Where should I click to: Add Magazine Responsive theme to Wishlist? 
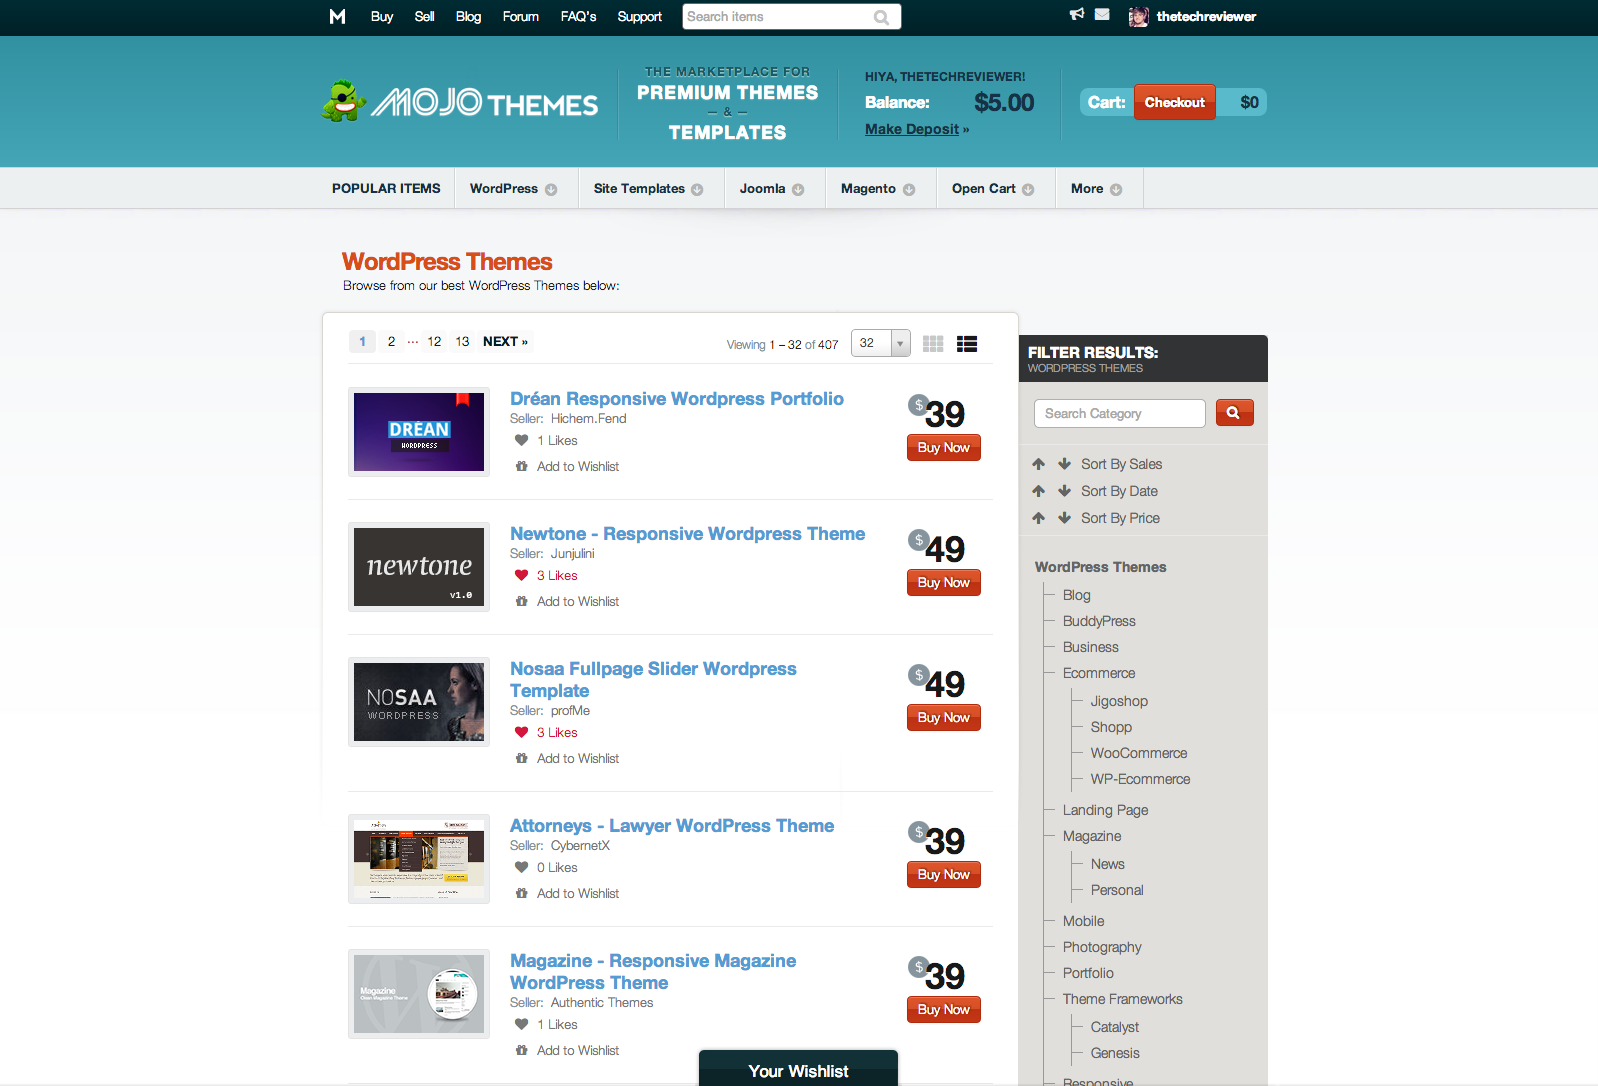tap(578, 1050)
